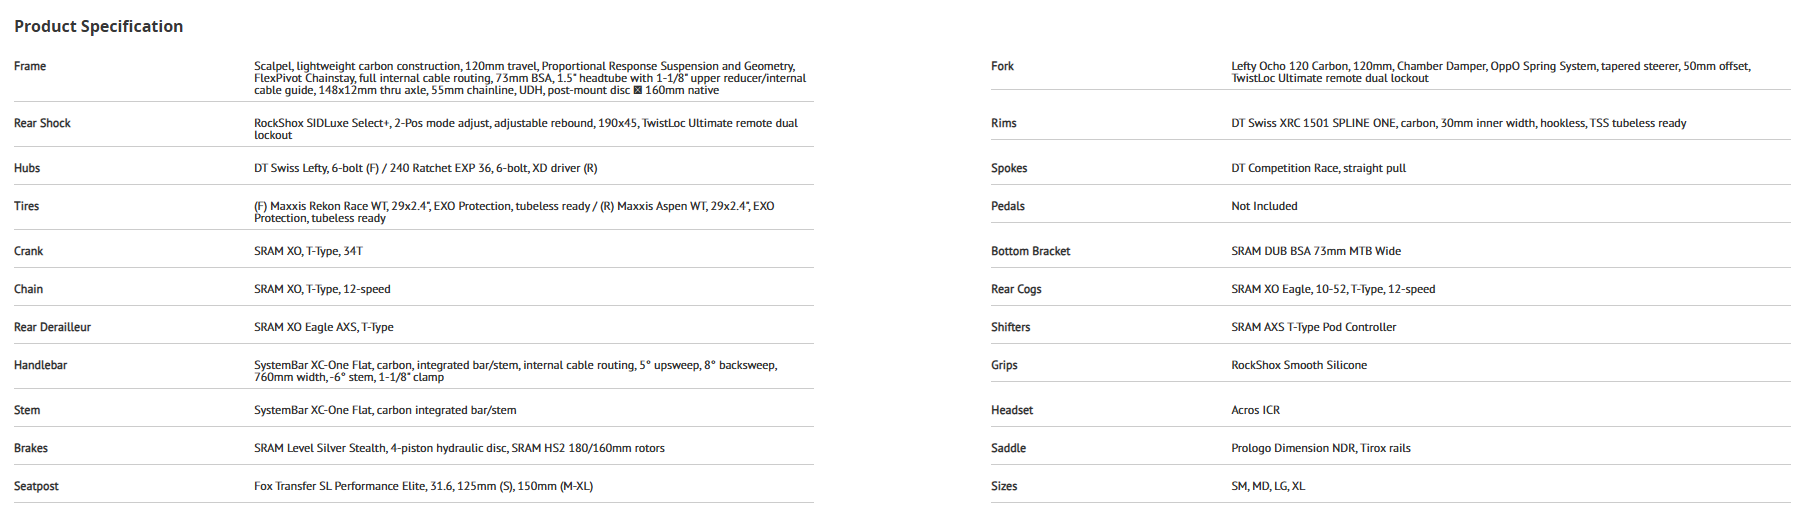This screenshot has height=531, width=1809.
Task: Click the Shifters row label
Action: pyautogui.click(x=1010, y=327)
